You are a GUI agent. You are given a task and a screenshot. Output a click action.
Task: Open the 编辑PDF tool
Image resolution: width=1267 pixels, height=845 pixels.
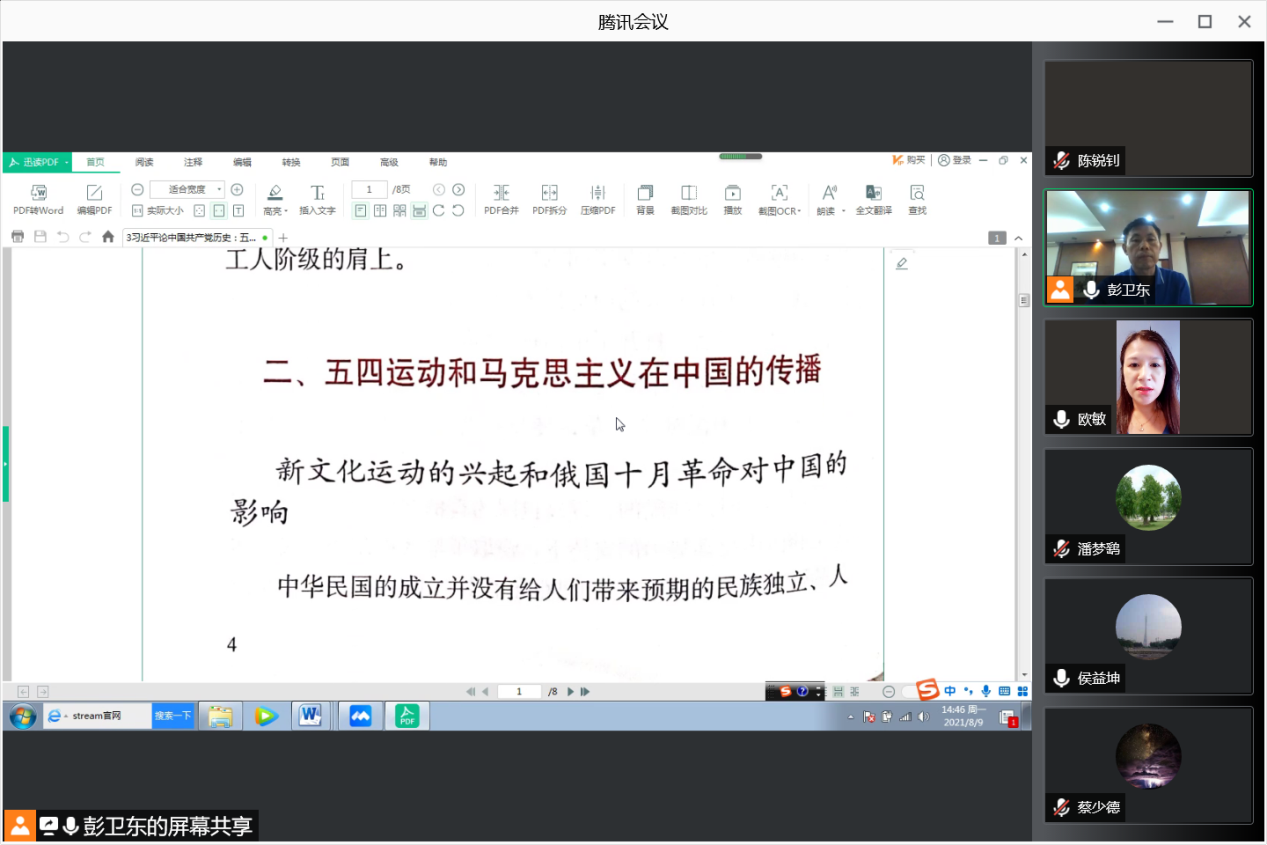[94, 193]
